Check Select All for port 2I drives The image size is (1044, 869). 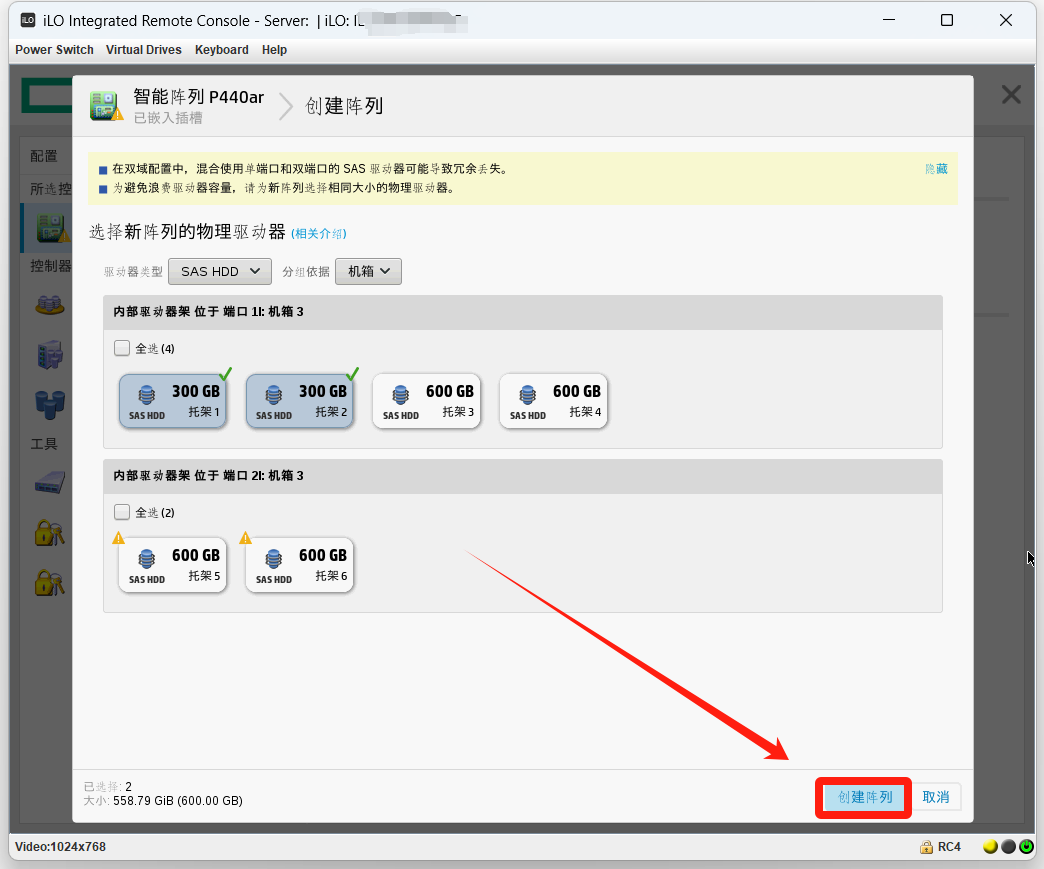click(122, 513)
